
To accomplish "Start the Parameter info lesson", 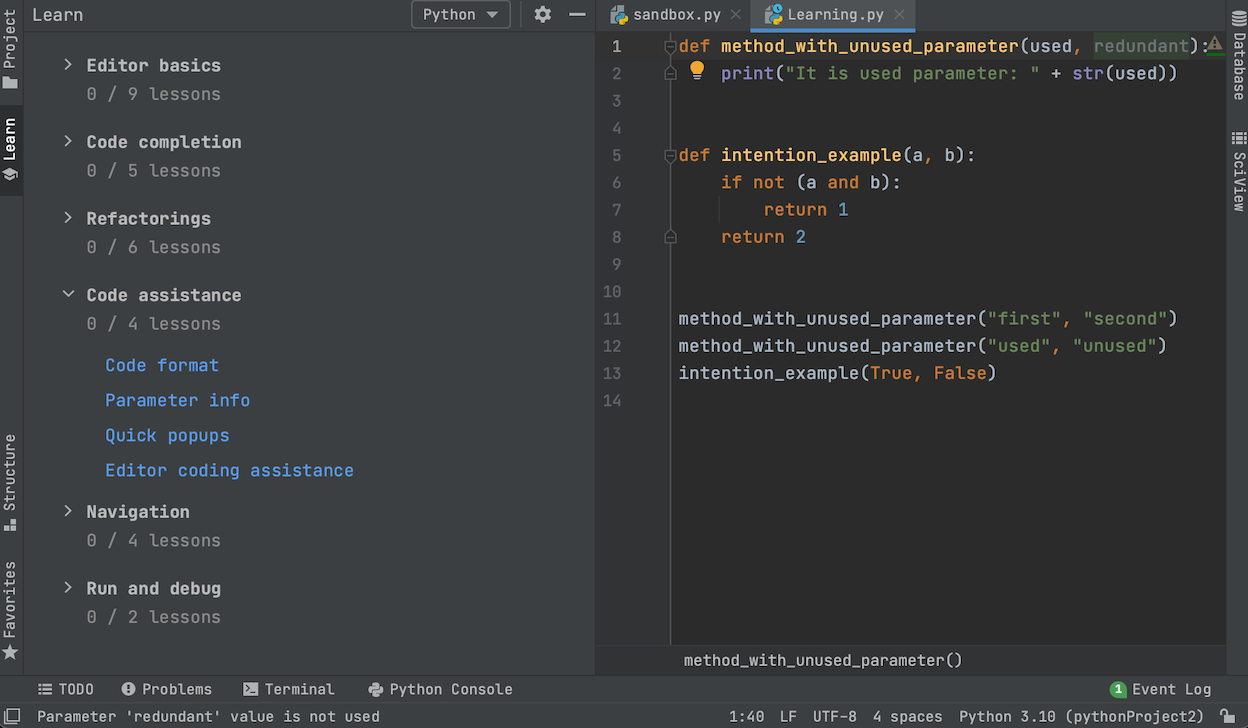I will [178, 400].
